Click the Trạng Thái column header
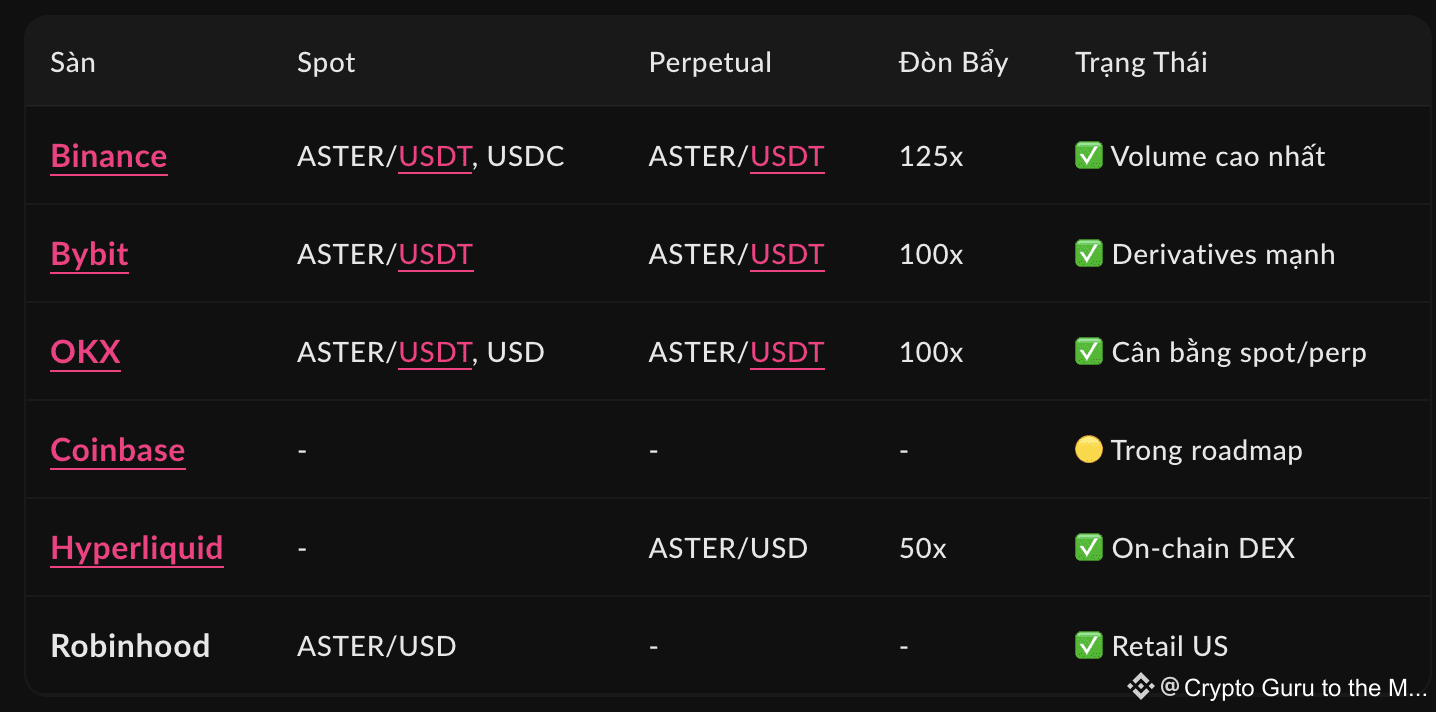 1141,62
